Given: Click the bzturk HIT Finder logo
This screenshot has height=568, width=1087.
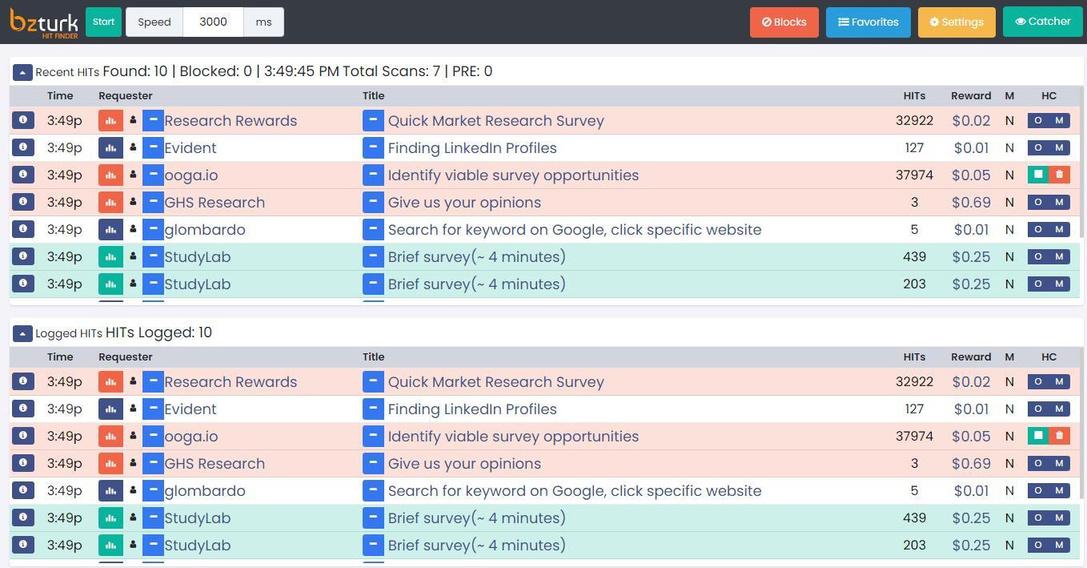Looking at the screenshot, I should click(x=44, y=22).
